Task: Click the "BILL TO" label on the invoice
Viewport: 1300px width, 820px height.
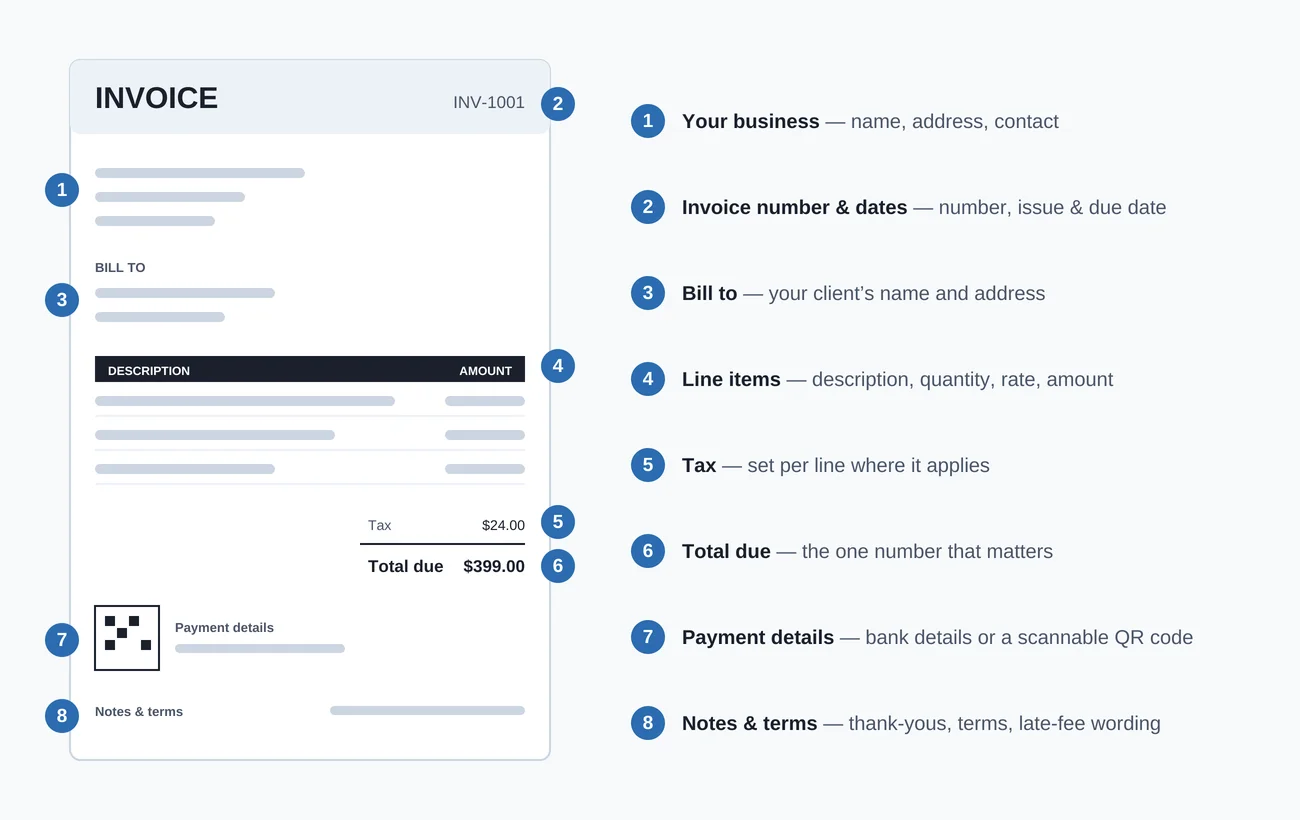Action: pyautogui.click(x=120, y=268)
